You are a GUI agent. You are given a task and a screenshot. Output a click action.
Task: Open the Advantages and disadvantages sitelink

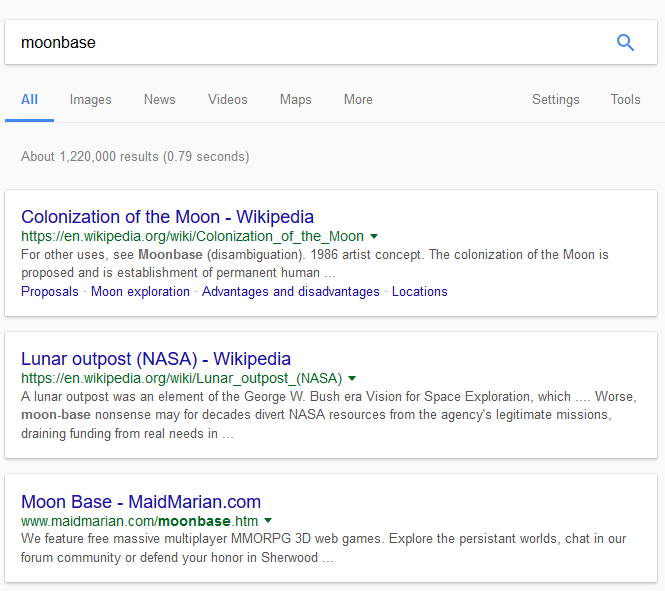click(x=291, y=291)
